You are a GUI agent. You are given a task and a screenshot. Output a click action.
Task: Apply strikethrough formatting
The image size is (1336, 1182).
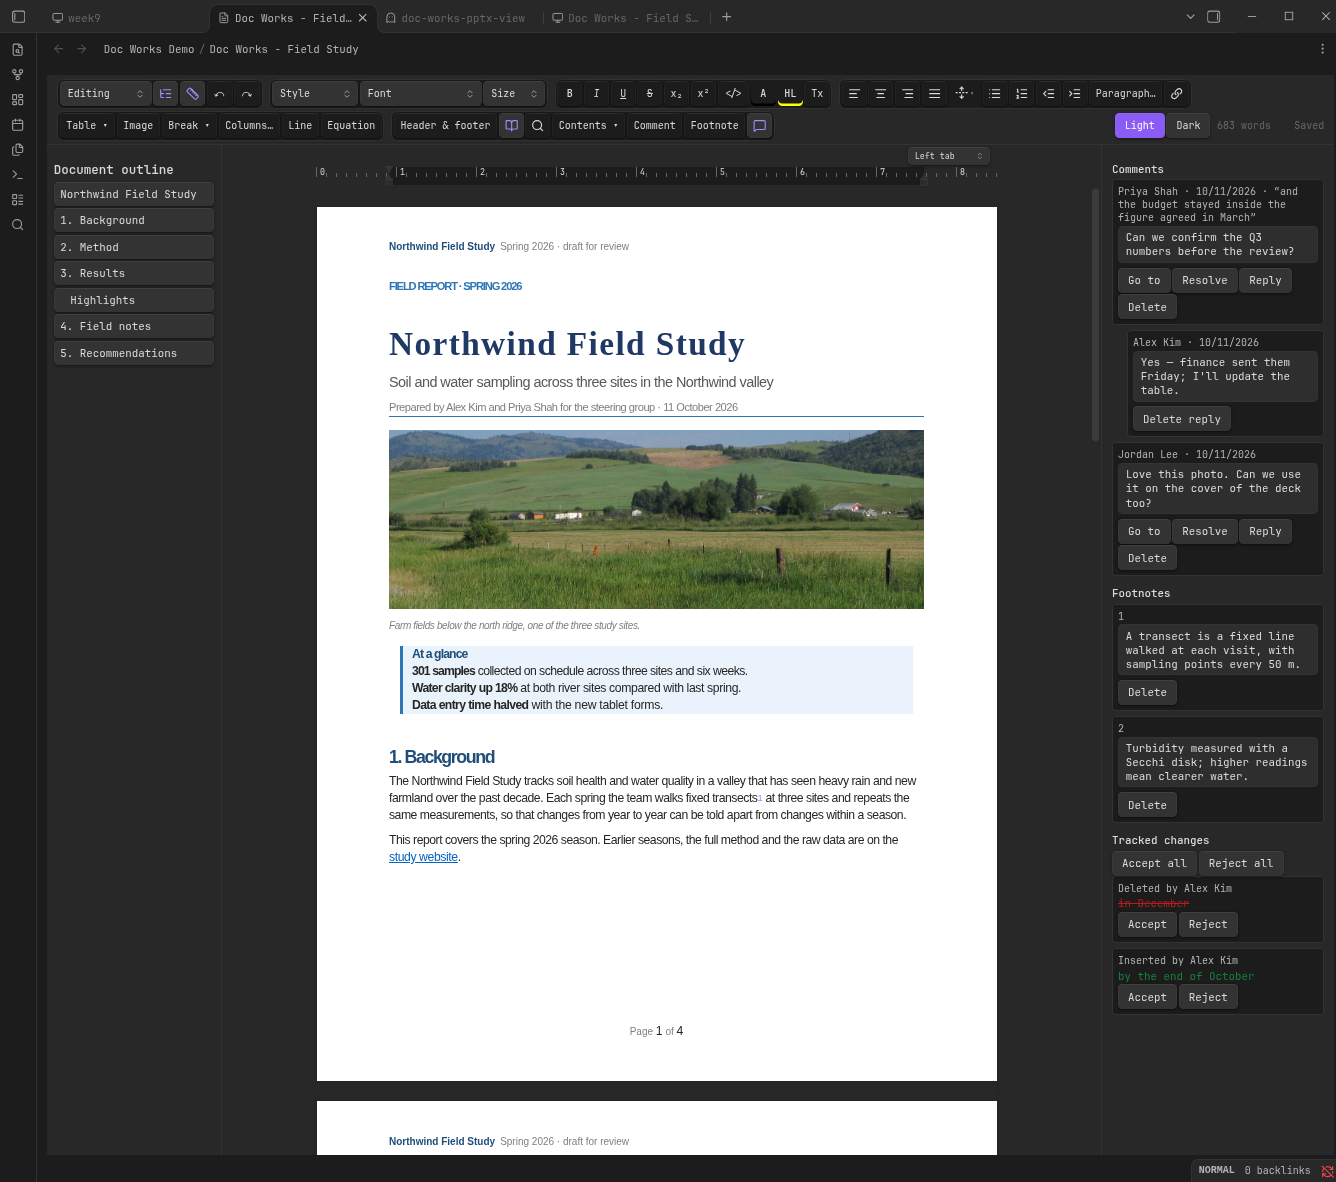[x=650, y=94]
